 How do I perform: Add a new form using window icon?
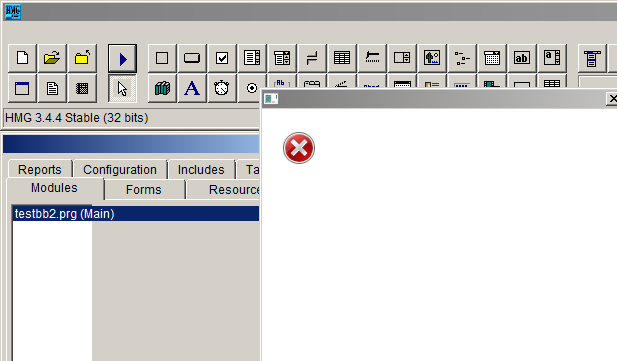pyautogui.click(x=22, y=88)
